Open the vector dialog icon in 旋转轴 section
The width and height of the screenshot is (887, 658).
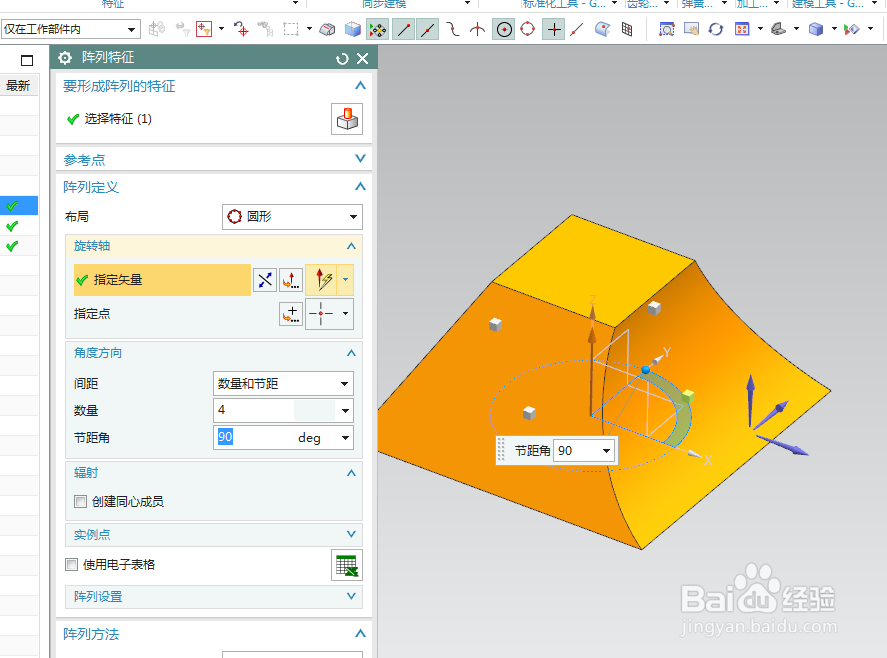click(x=290, y=280)
